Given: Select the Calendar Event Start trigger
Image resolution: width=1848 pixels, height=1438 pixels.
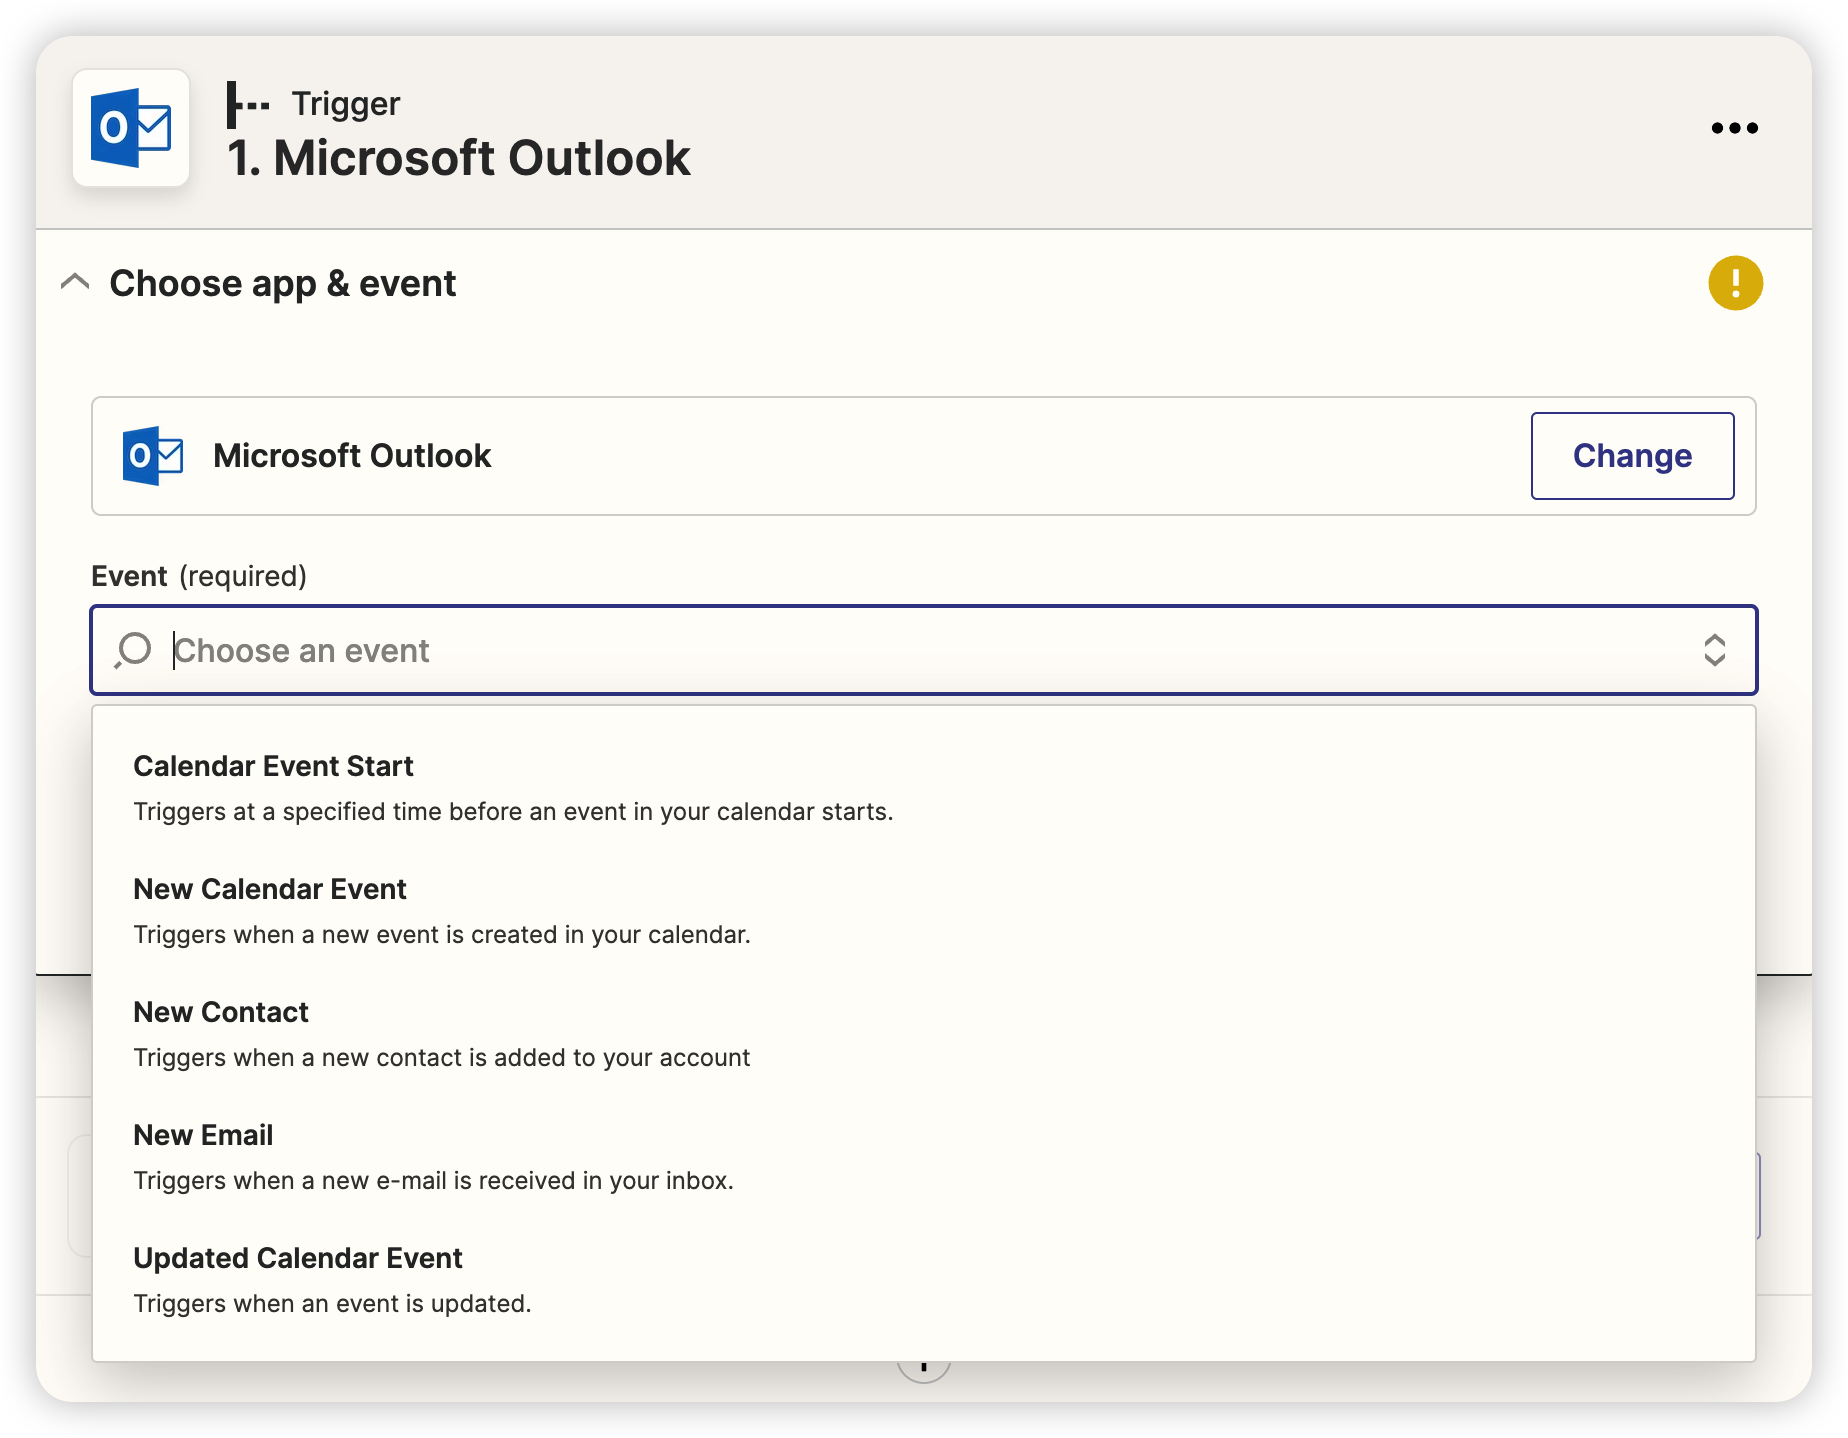Looking at the screenshot, I should [273, 766].
